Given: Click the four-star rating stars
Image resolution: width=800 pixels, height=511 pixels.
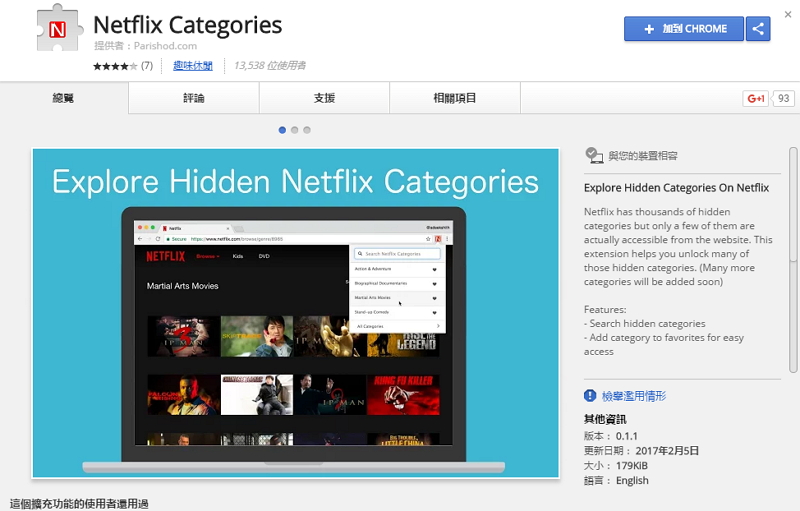Looking at the screenshot, I should click(x=115, y=66).
